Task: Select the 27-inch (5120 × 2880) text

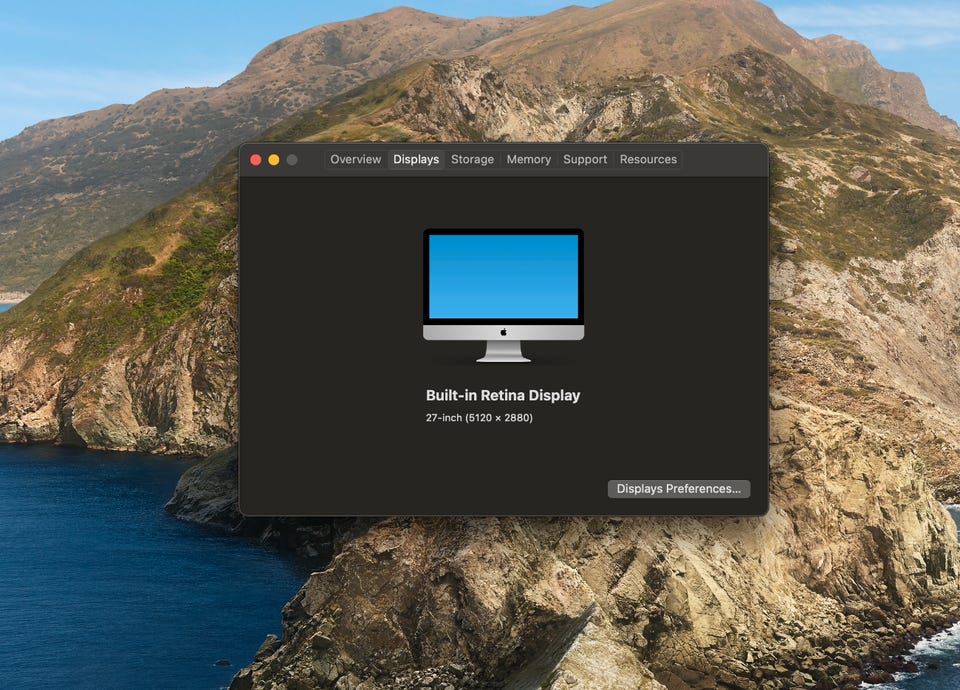Action: 479,418
